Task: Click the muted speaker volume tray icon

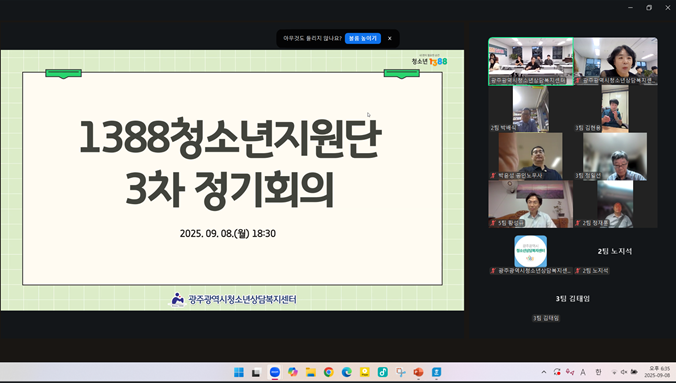Action: [x=624, y=372]
